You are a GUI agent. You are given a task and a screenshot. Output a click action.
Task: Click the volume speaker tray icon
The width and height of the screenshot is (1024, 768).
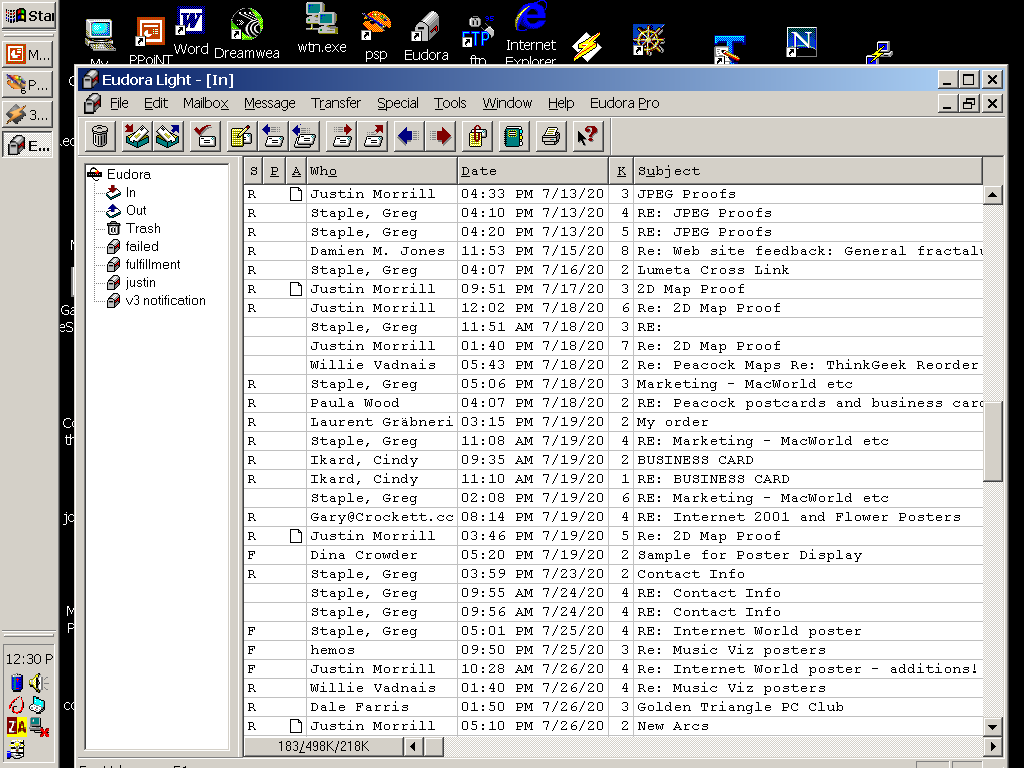click(x=39, y=683)
